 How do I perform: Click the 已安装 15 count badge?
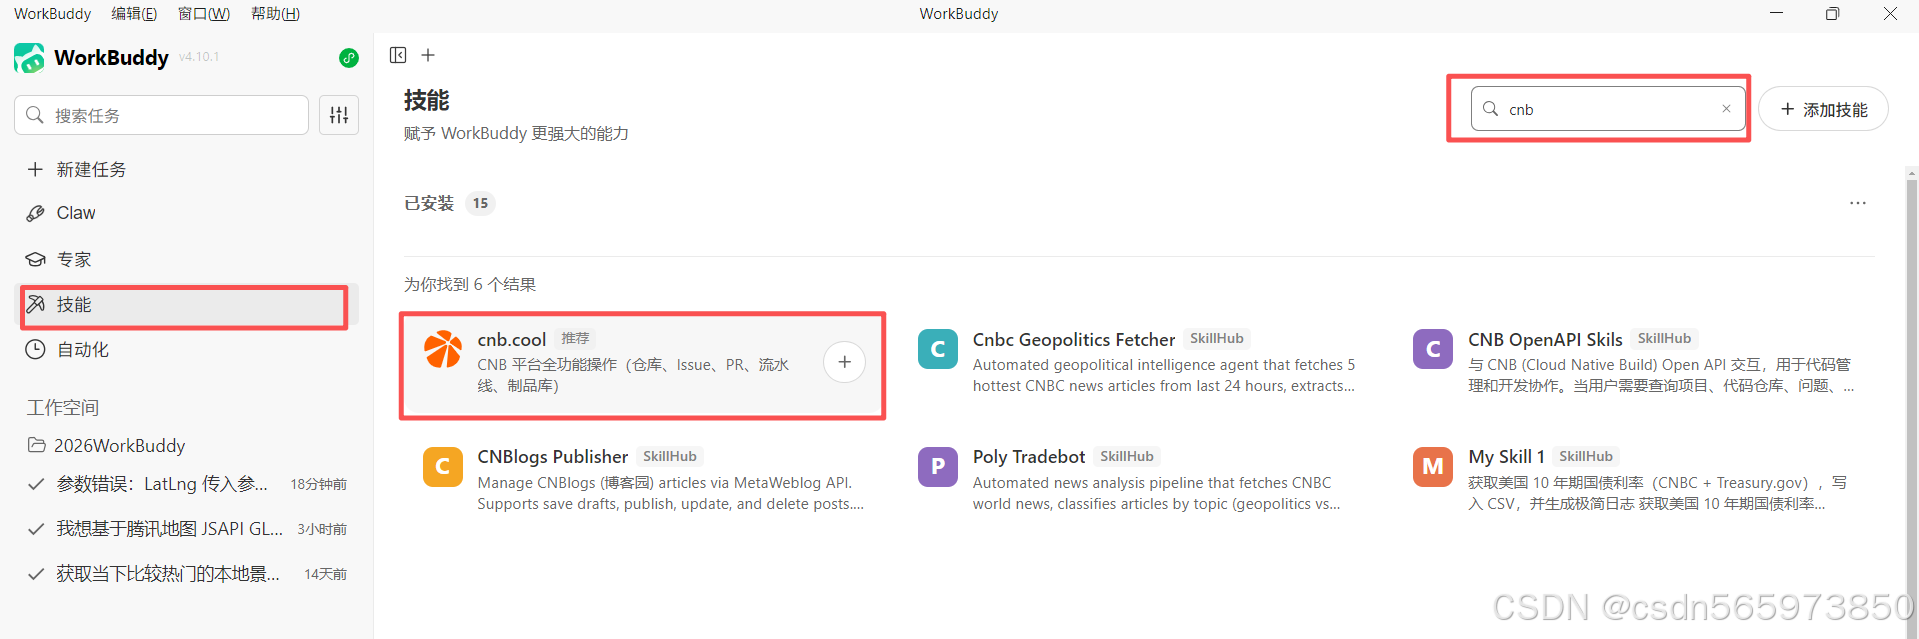480,203
